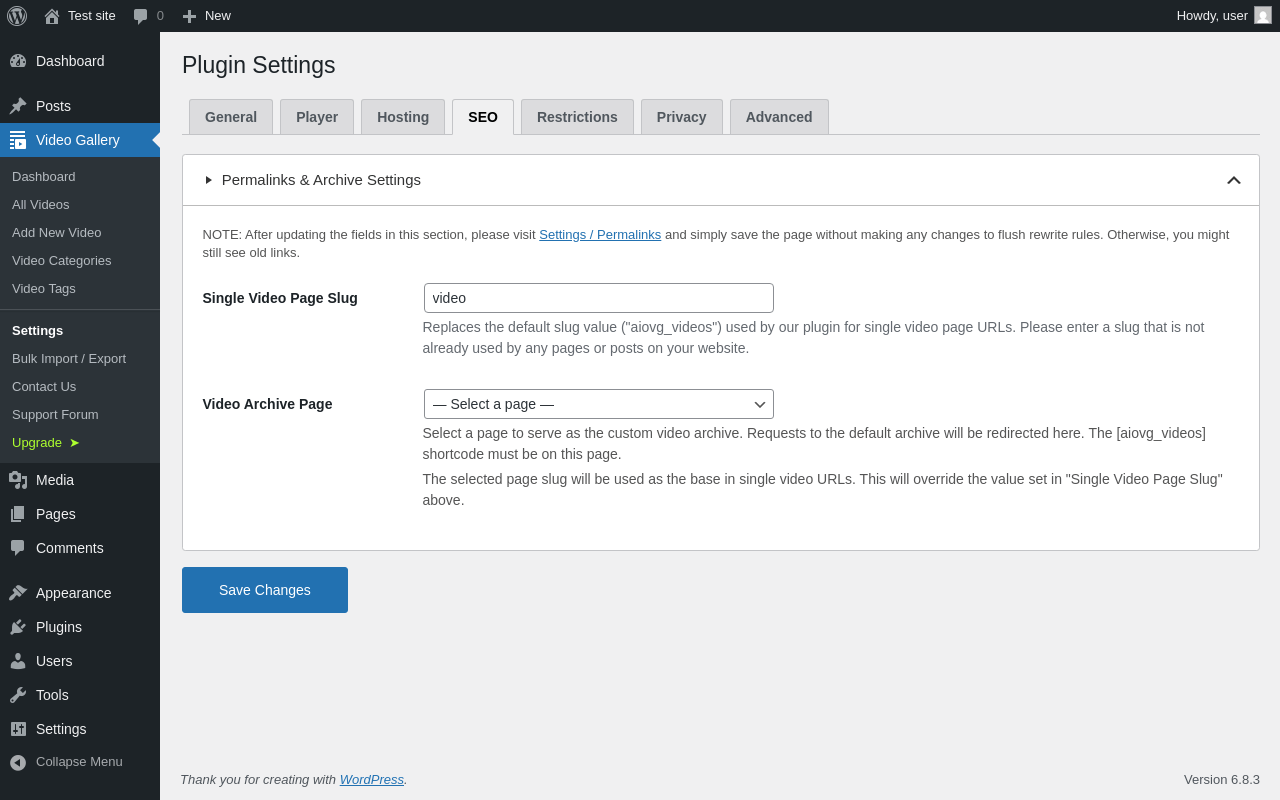This screenshot has width=1280, height=800.
Task: Click the Plugins plug icon
Action: tap(18, 627)
